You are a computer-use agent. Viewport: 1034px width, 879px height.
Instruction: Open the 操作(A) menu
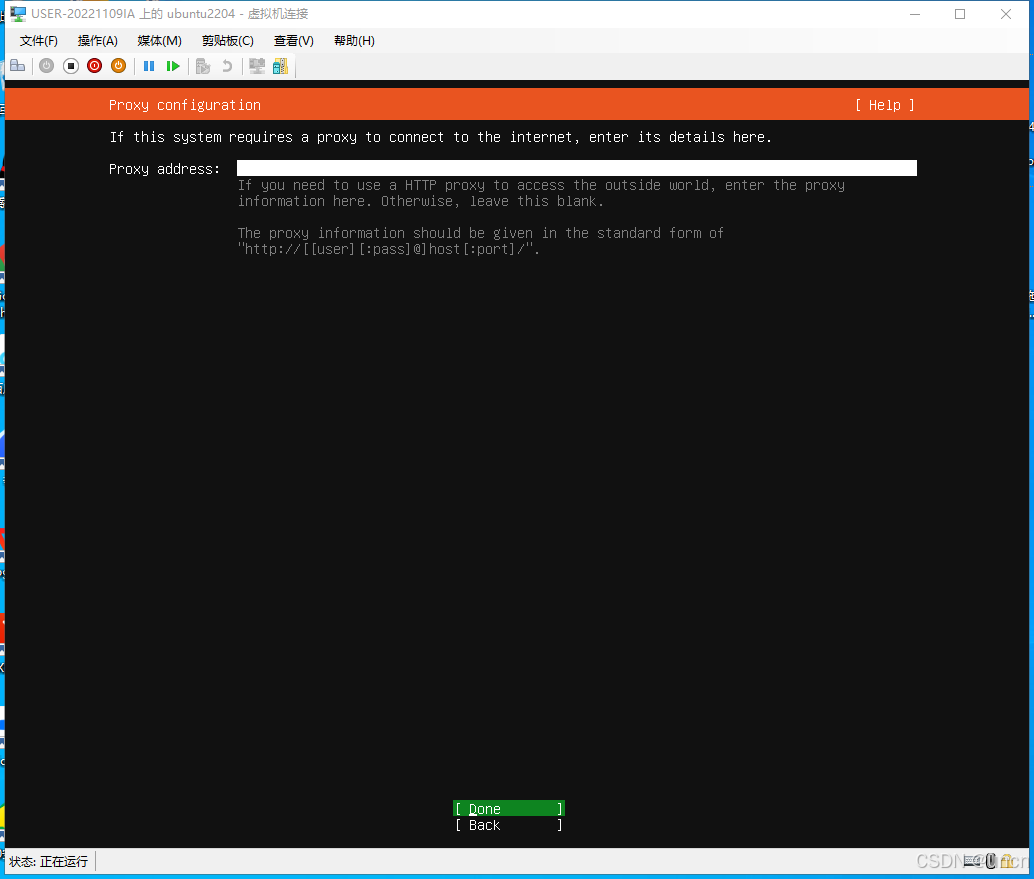tap(97, 40)
